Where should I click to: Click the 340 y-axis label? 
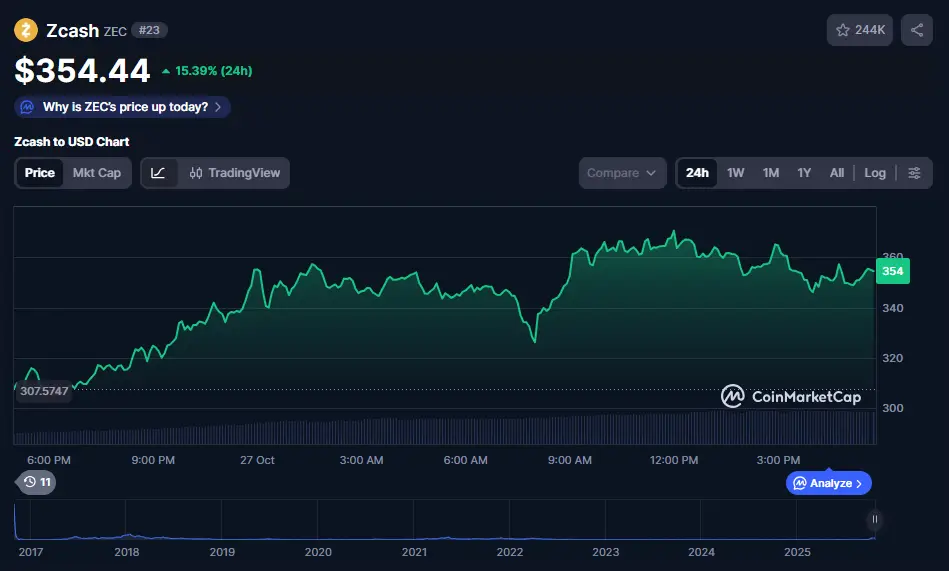(893, 308)
